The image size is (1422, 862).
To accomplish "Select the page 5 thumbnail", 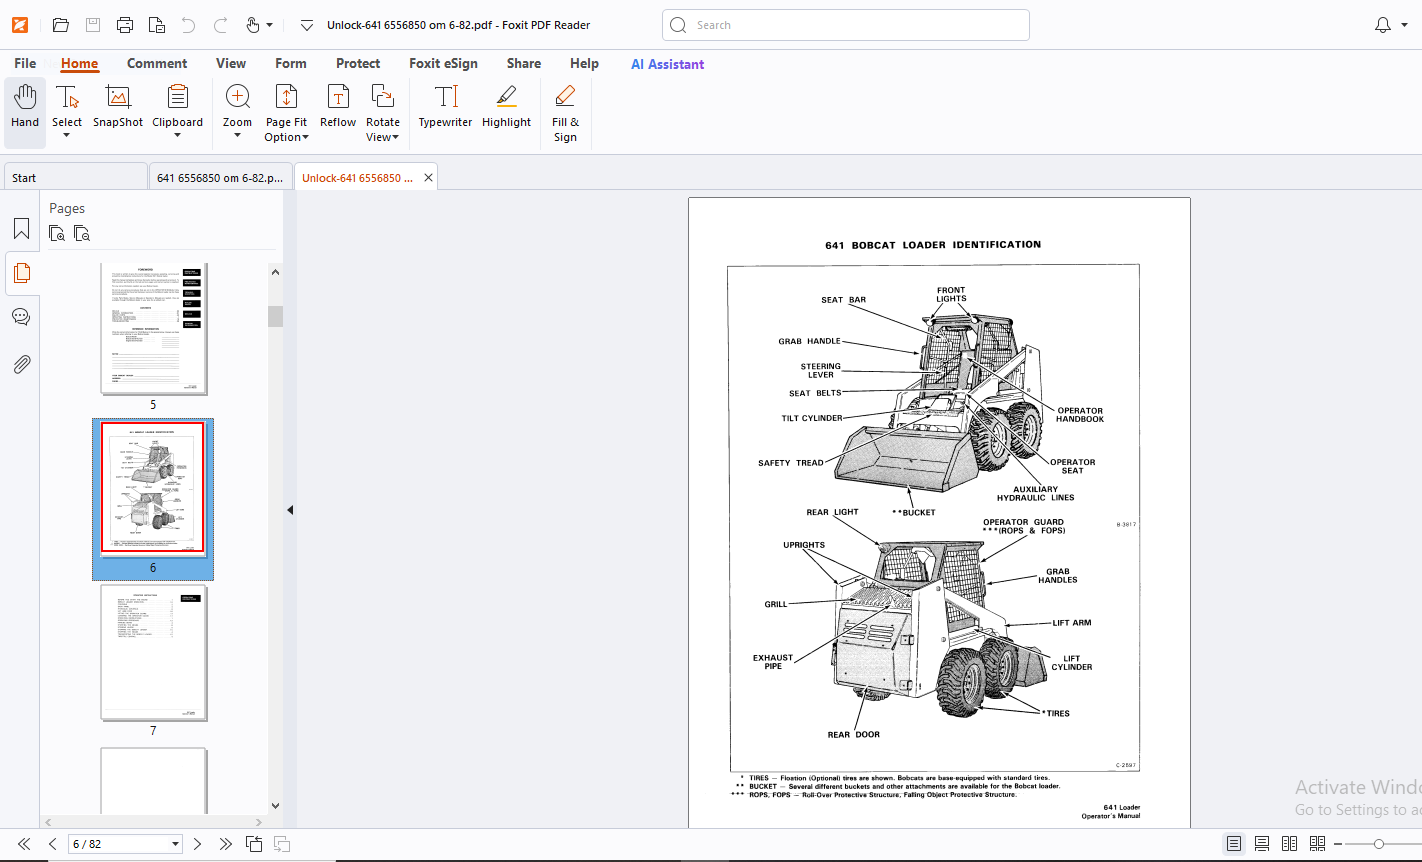I will tap(153, 327).
